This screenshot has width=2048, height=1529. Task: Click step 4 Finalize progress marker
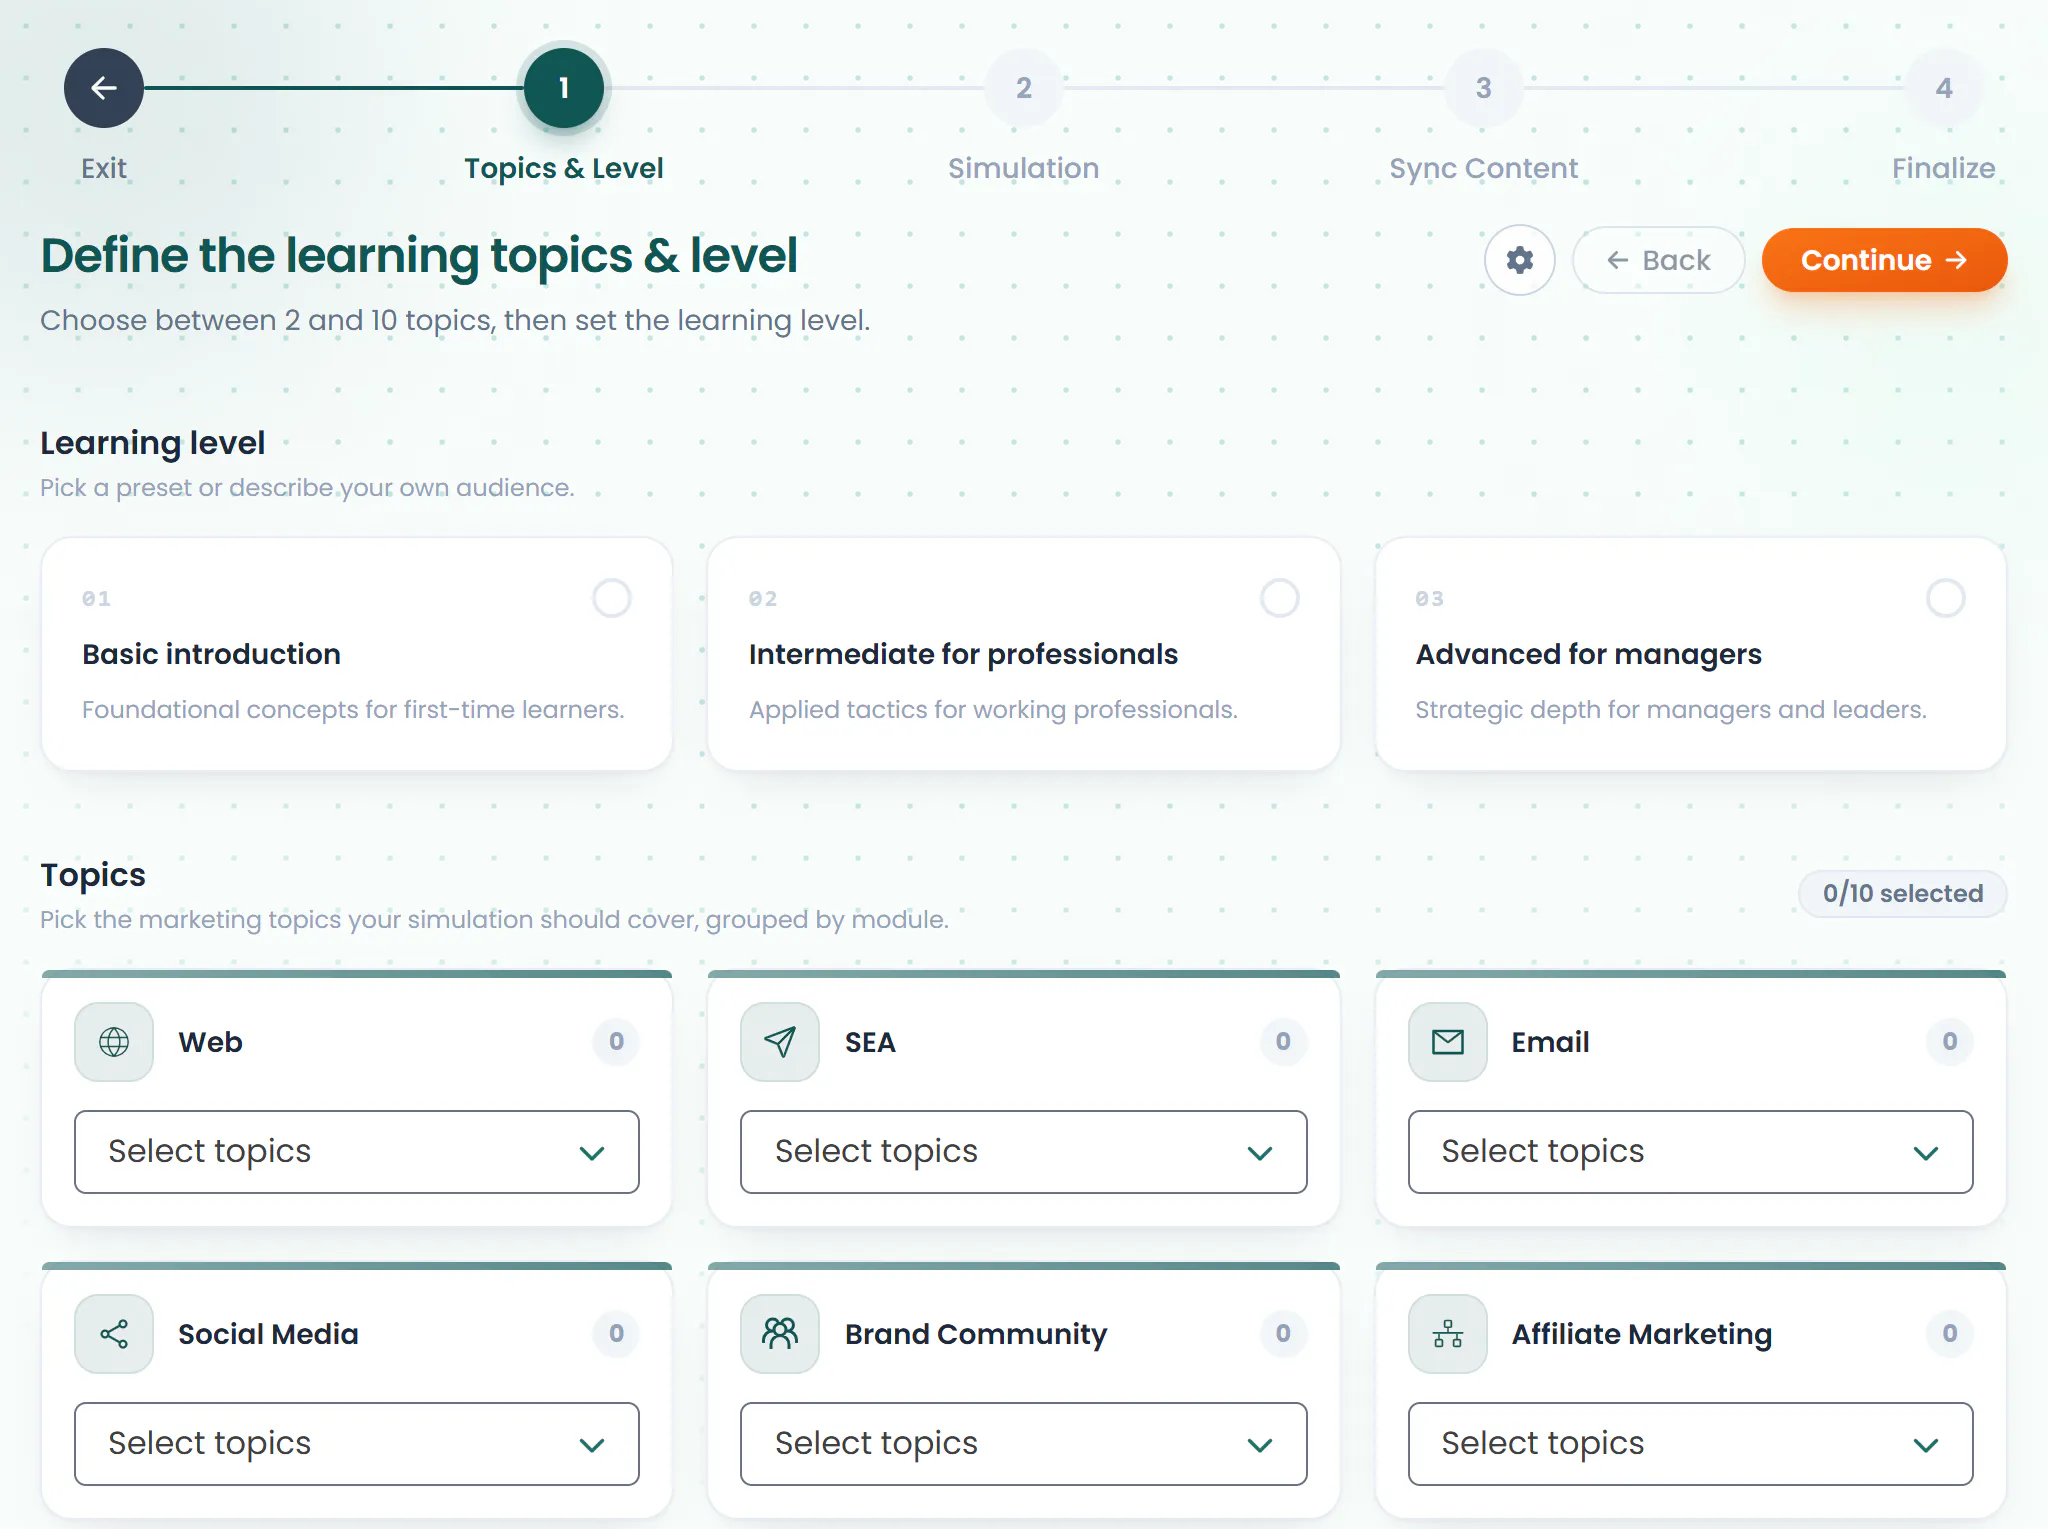(1944, 88)
